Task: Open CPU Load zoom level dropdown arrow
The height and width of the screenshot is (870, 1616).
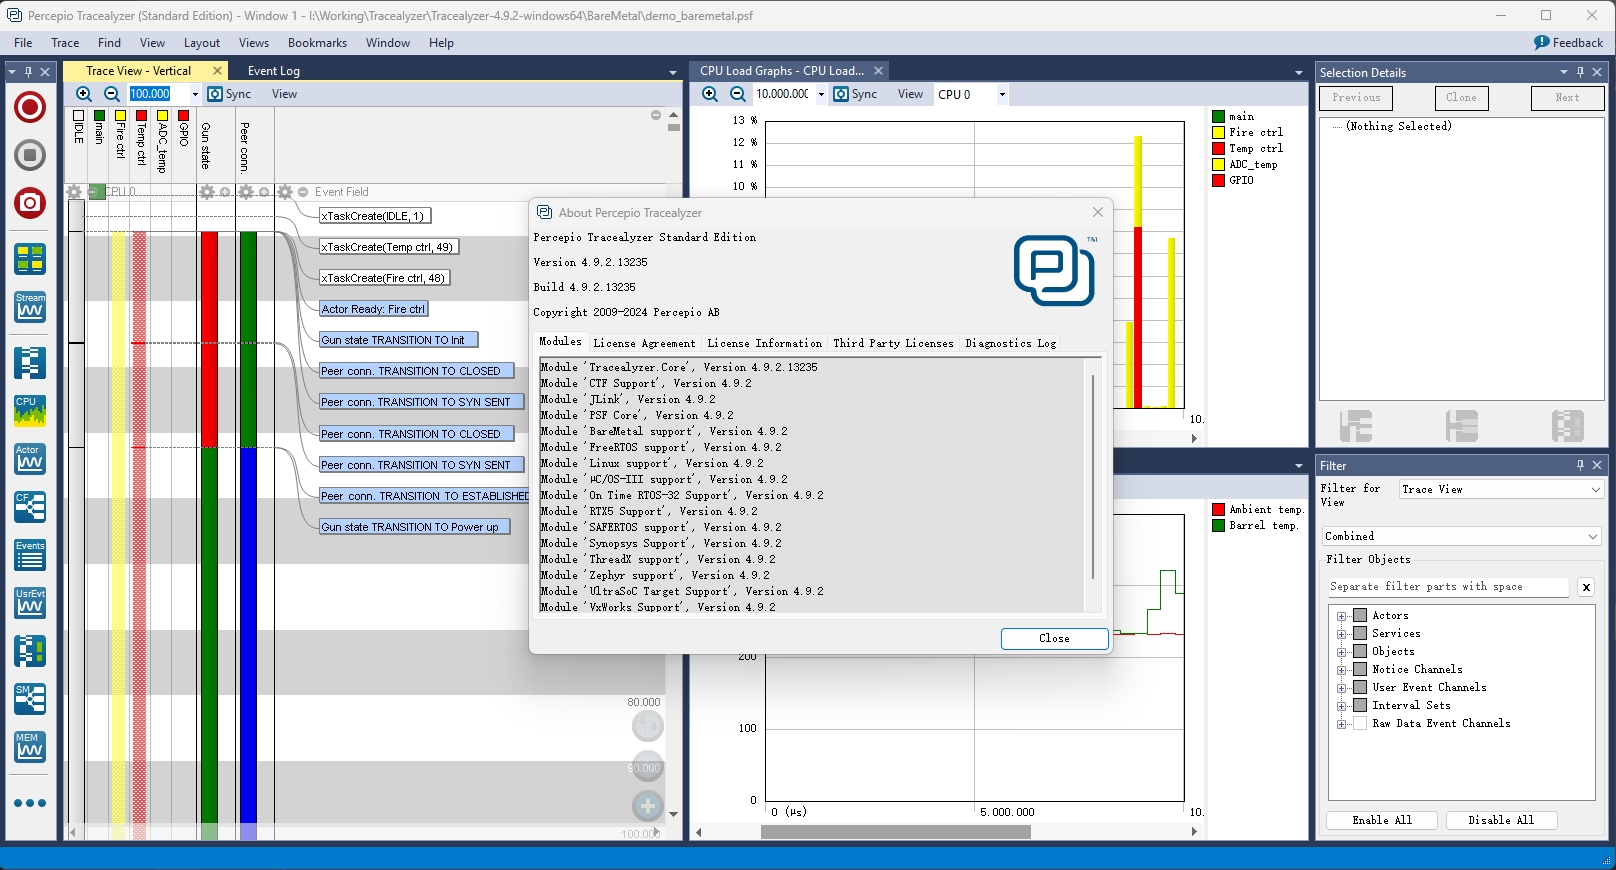Action: pyautogui.click(x=821, y=94)
